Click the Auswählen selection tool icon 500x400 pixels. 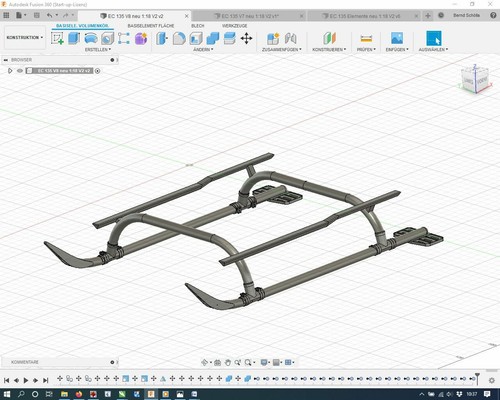434,38
